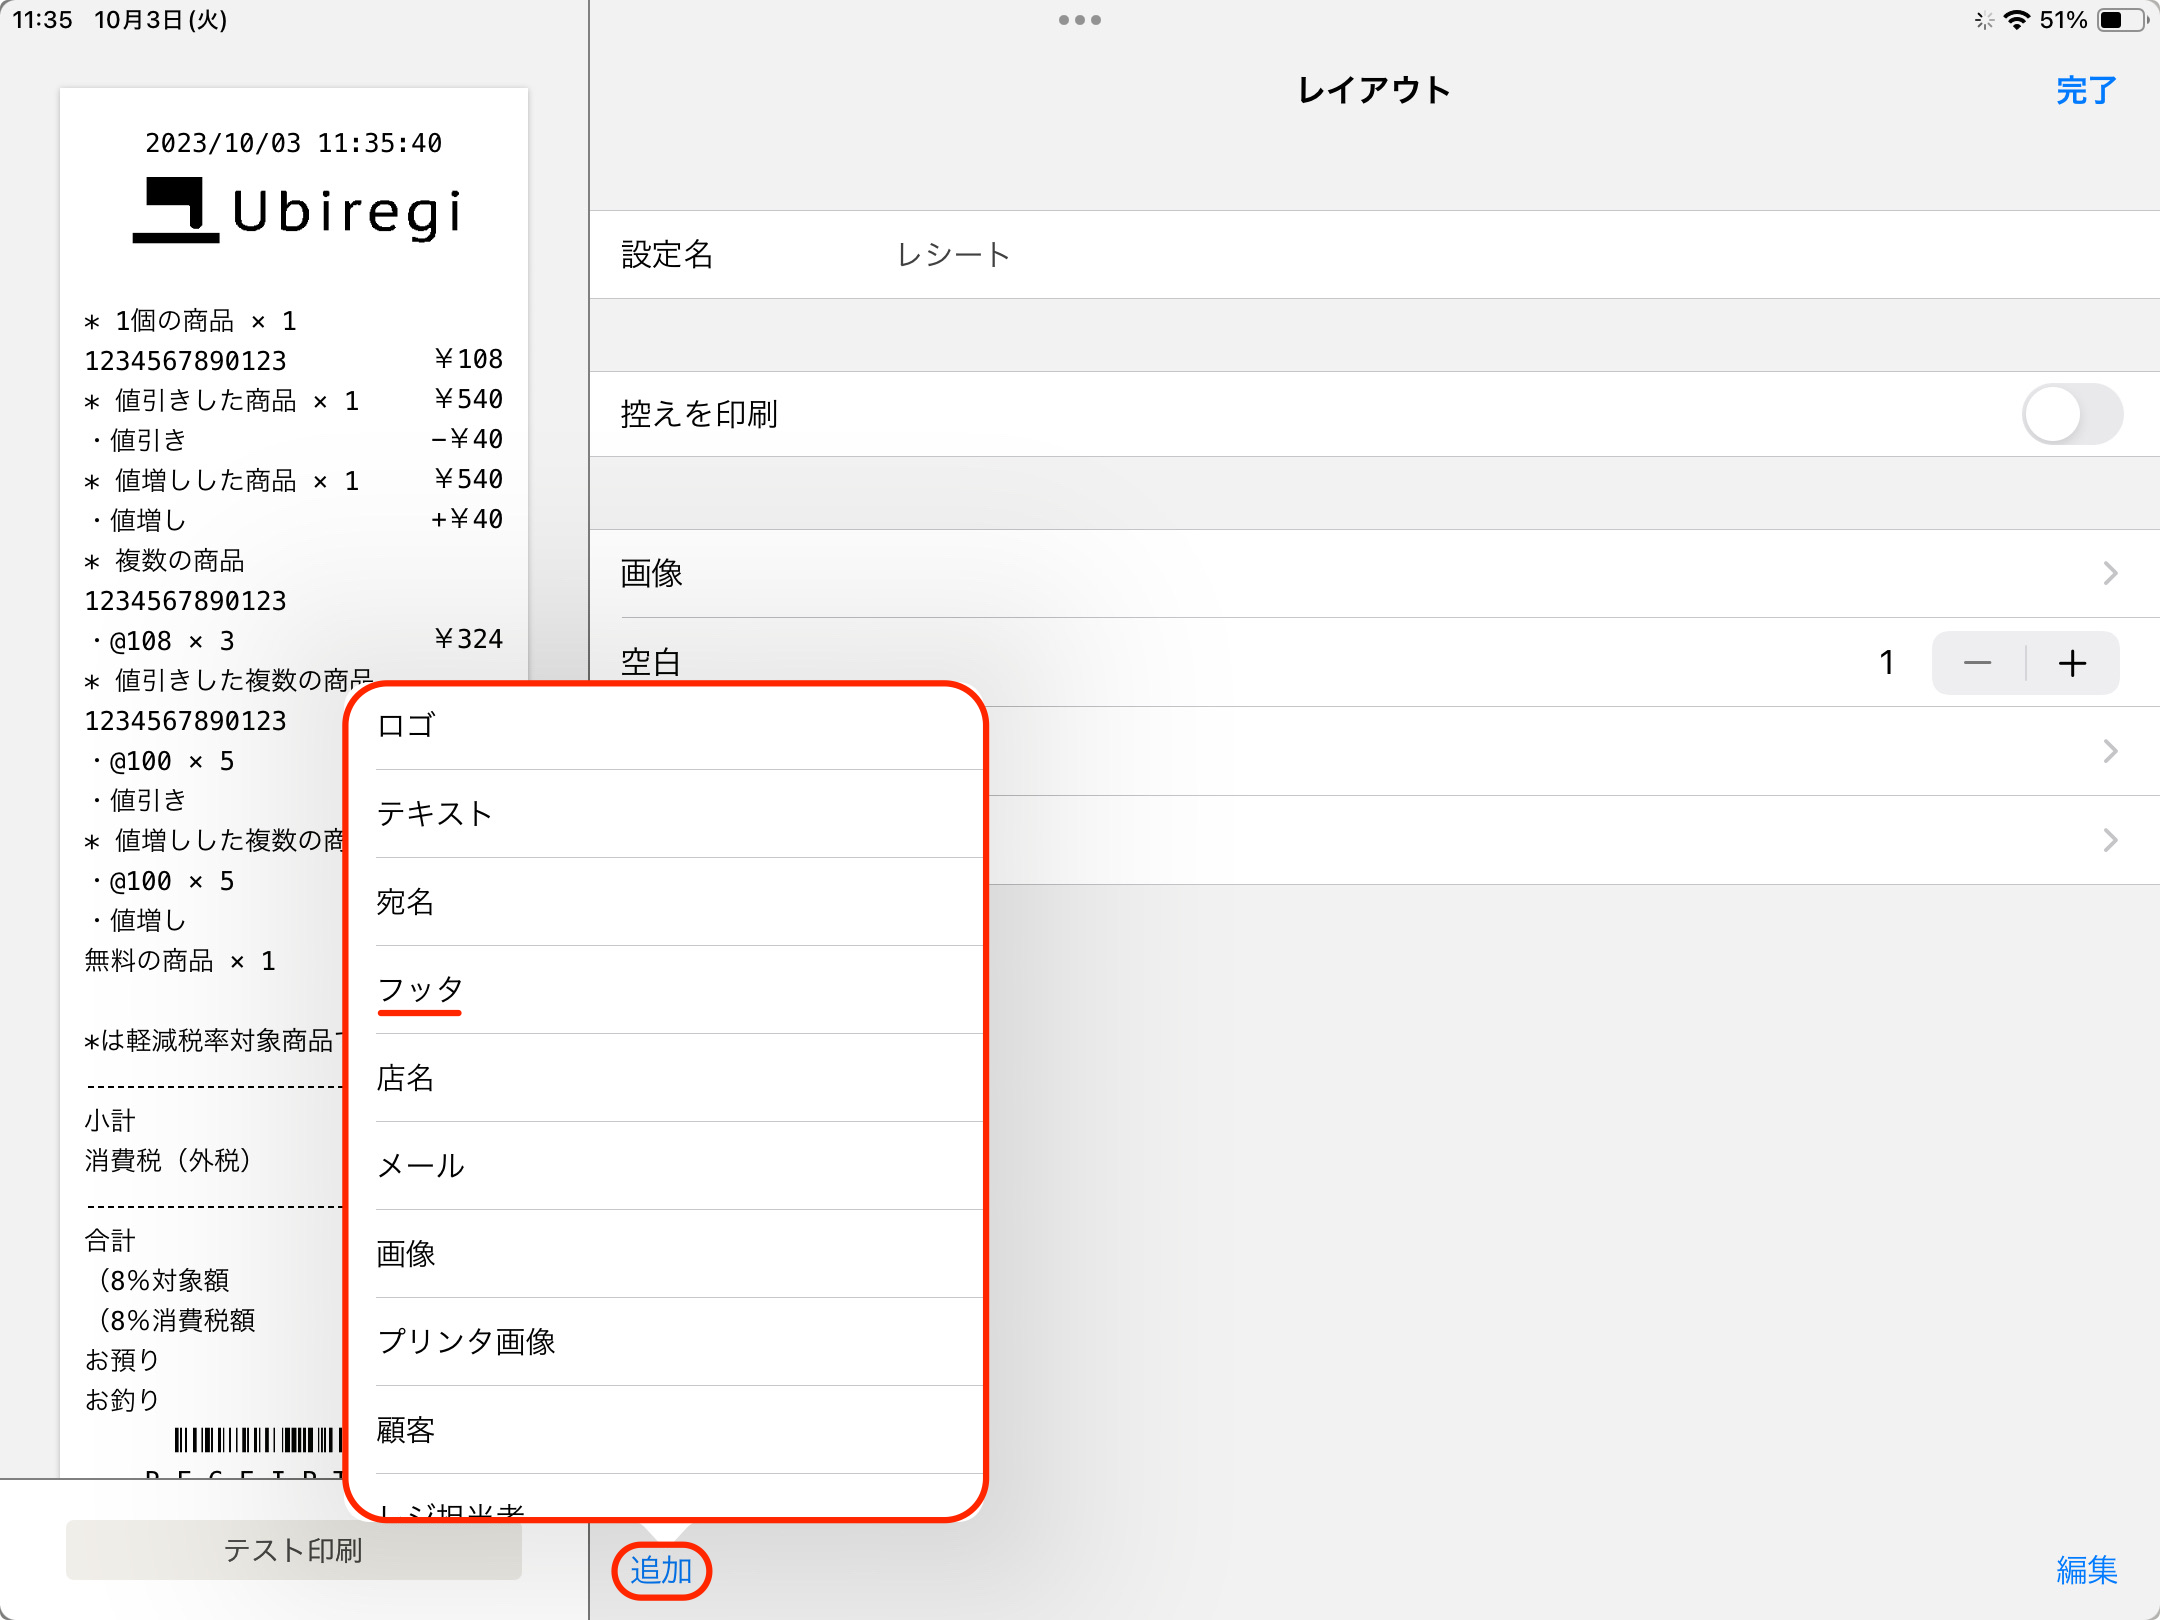Open chevron on last layout row
This screenshot has width=2160, height=1620.
coord(2110,840)
